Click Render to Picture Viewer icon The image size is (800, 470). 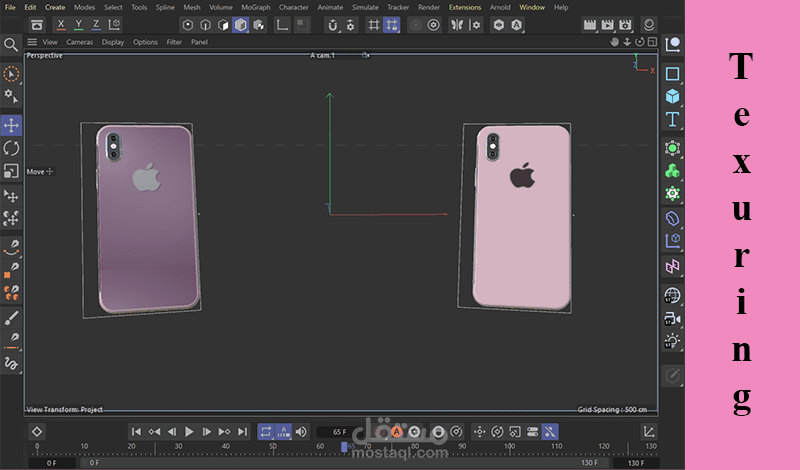click(x=607, y=24)
